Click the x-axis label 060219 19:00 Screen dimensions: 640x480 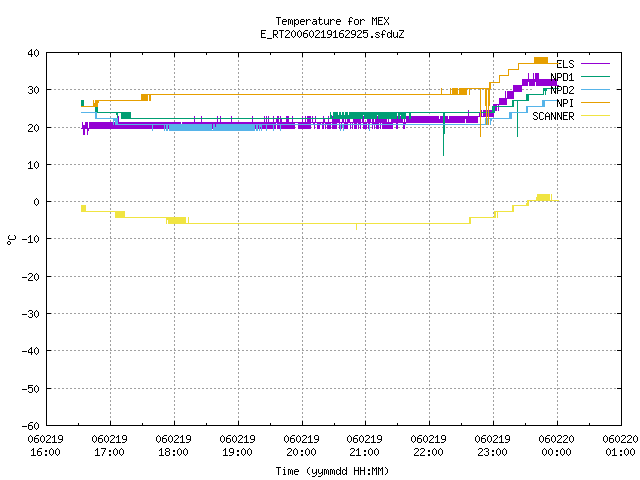[237, 446]
